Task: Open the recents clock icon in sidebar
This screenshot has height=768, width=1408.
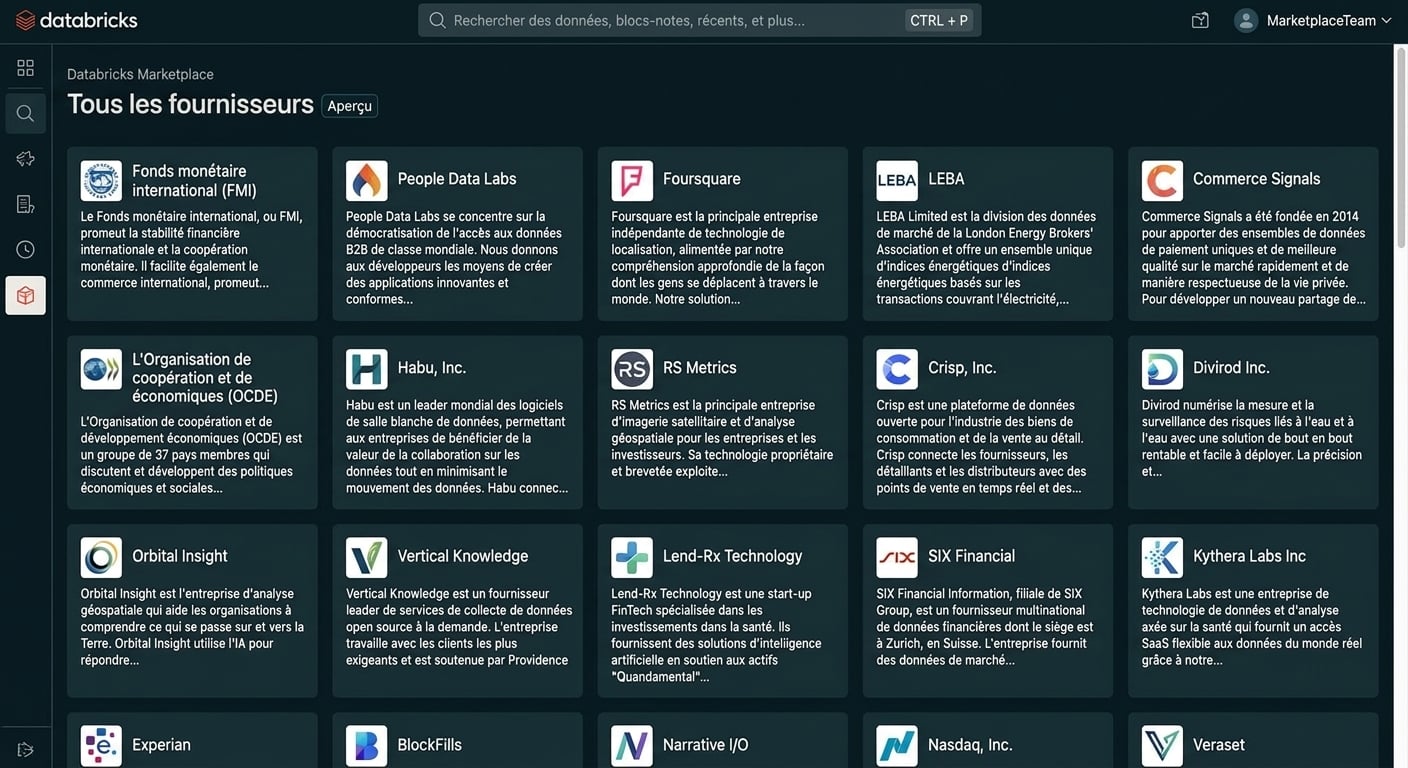Action: [25, 249]
